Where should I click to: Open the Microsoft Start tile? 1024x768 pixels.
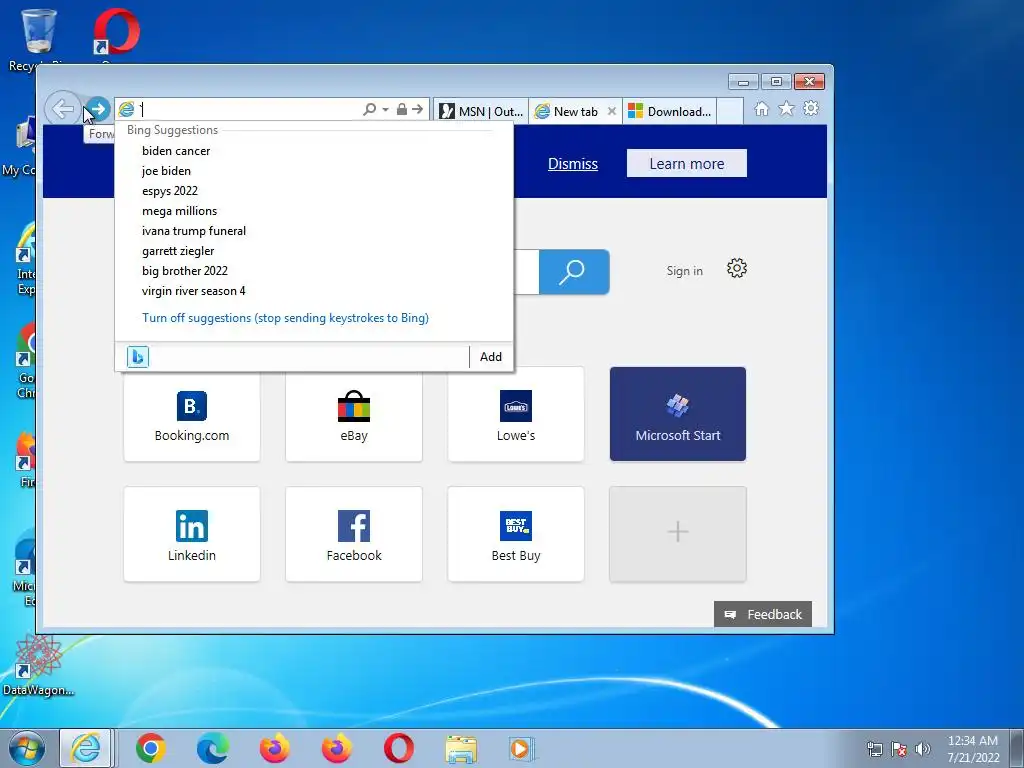pos(678,414)
